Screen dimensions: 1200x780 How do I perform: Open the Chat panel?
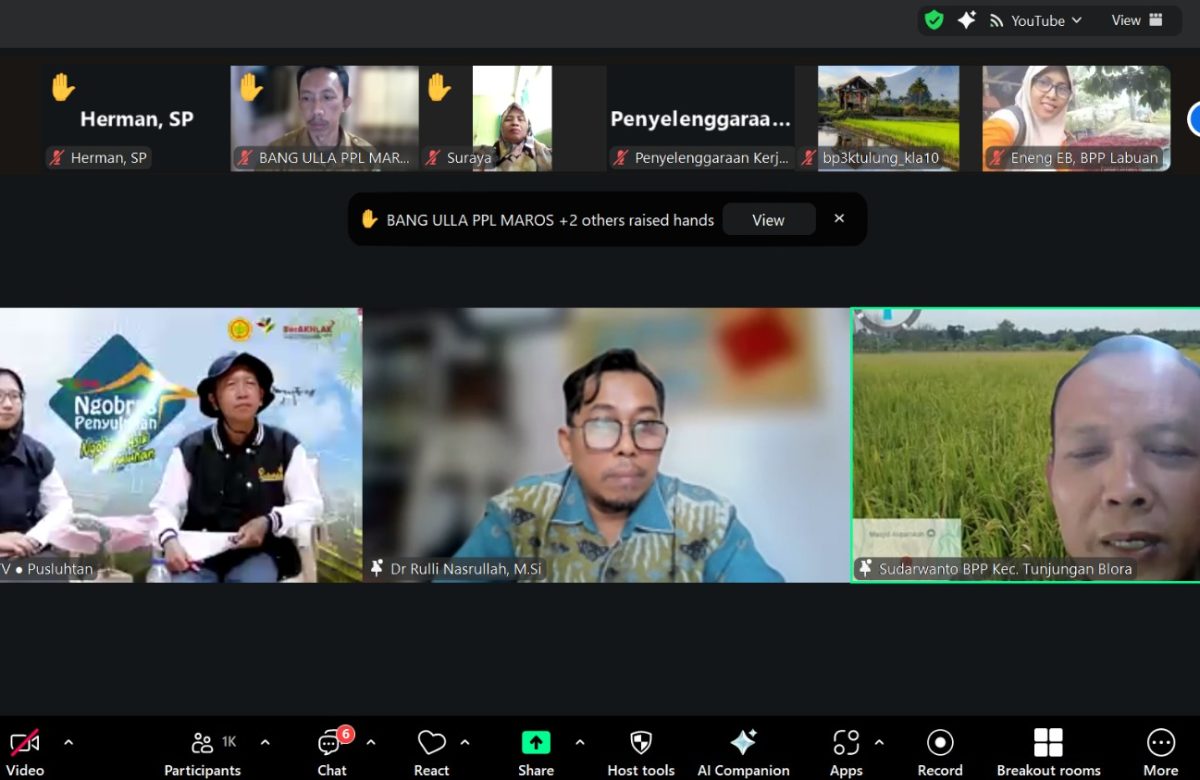(332, 752)
